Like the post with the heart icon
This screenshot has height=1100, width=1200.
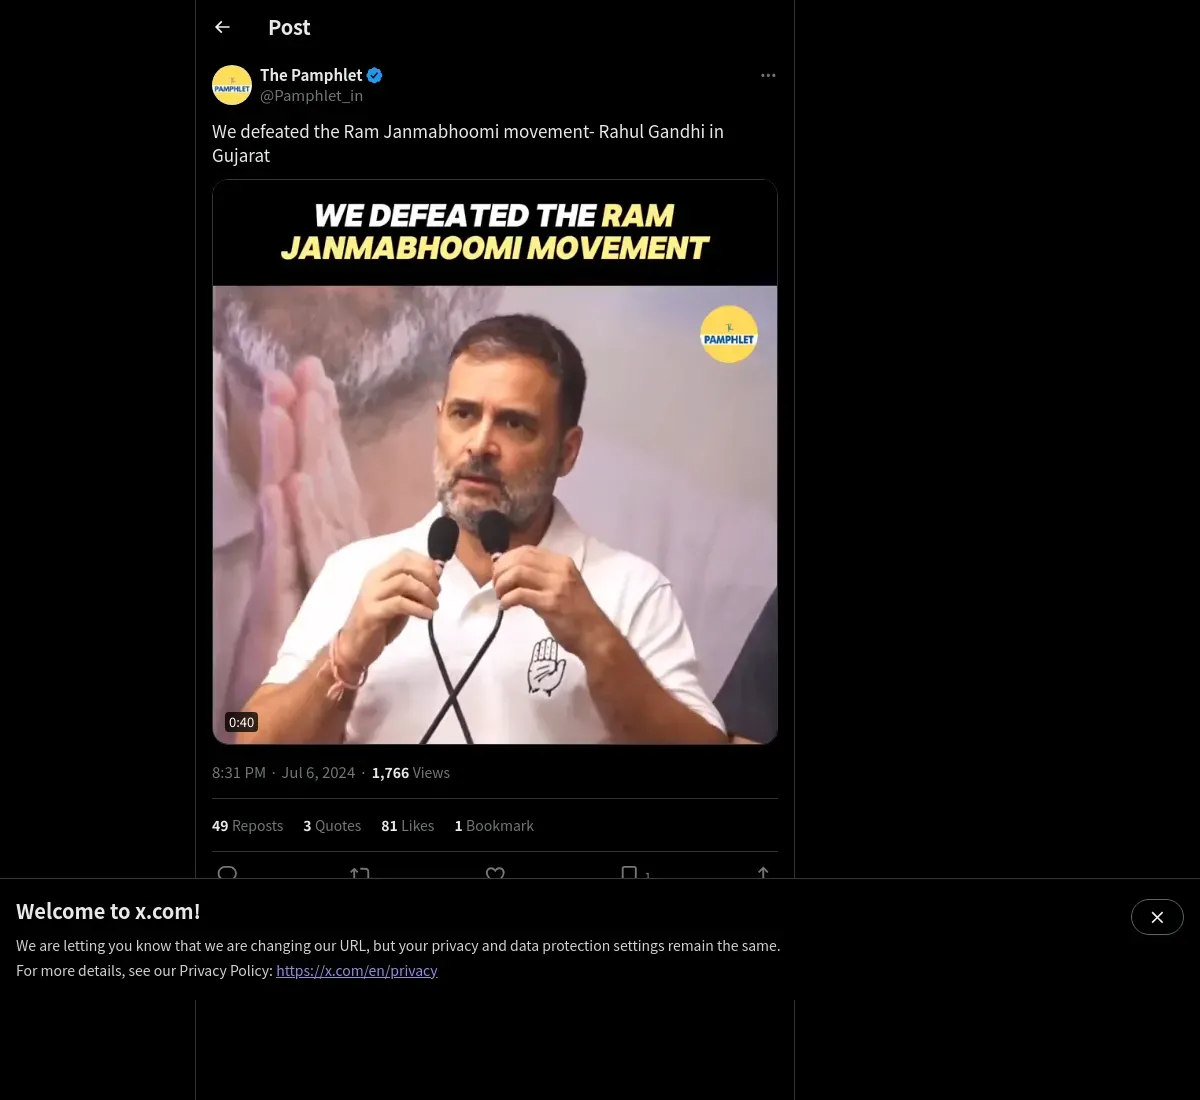point(495,873)
